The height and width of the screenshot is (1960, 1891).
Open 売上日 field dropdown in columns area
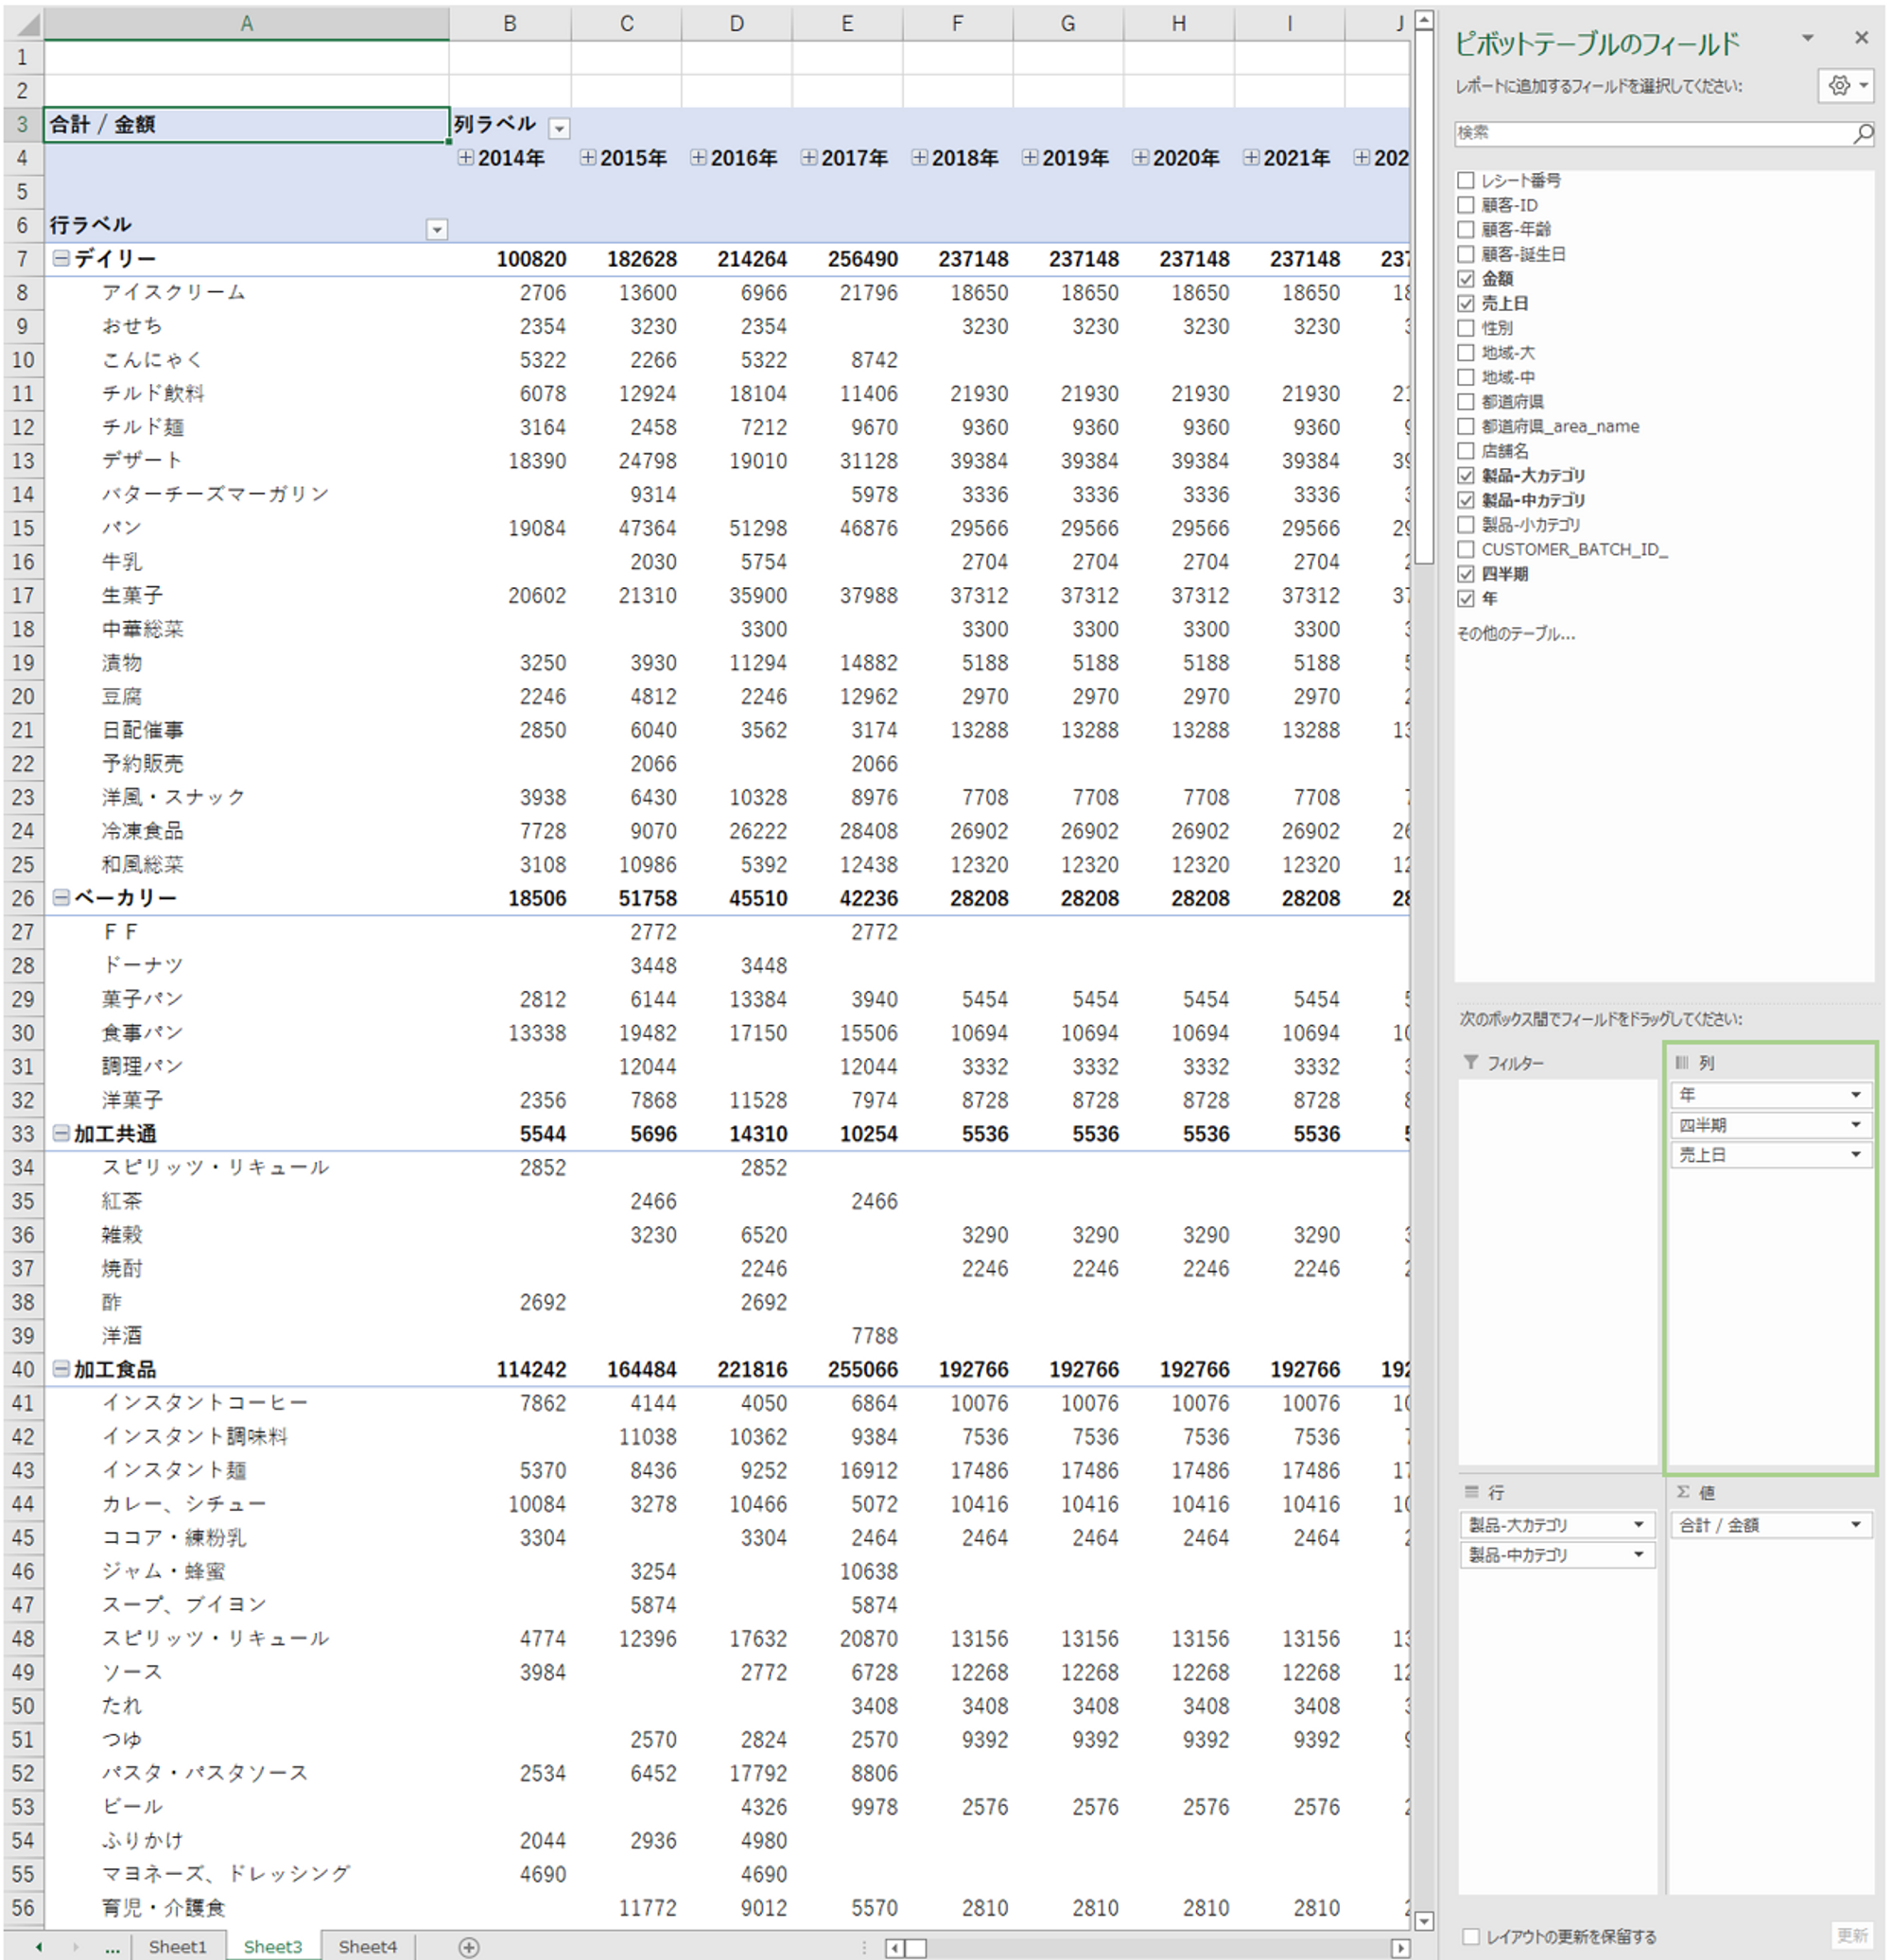(1856, 1155)
